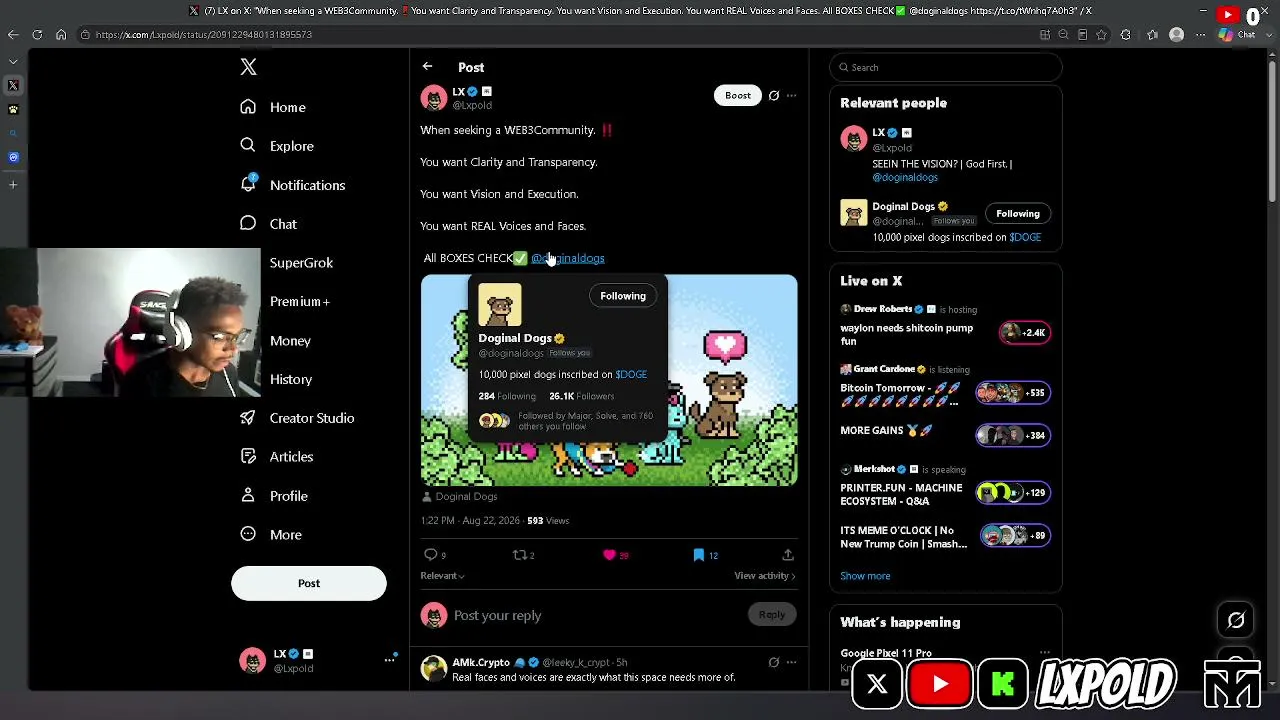Open the 'MORE GAINS' live space
1280x720 pixels.
point(946,434)
